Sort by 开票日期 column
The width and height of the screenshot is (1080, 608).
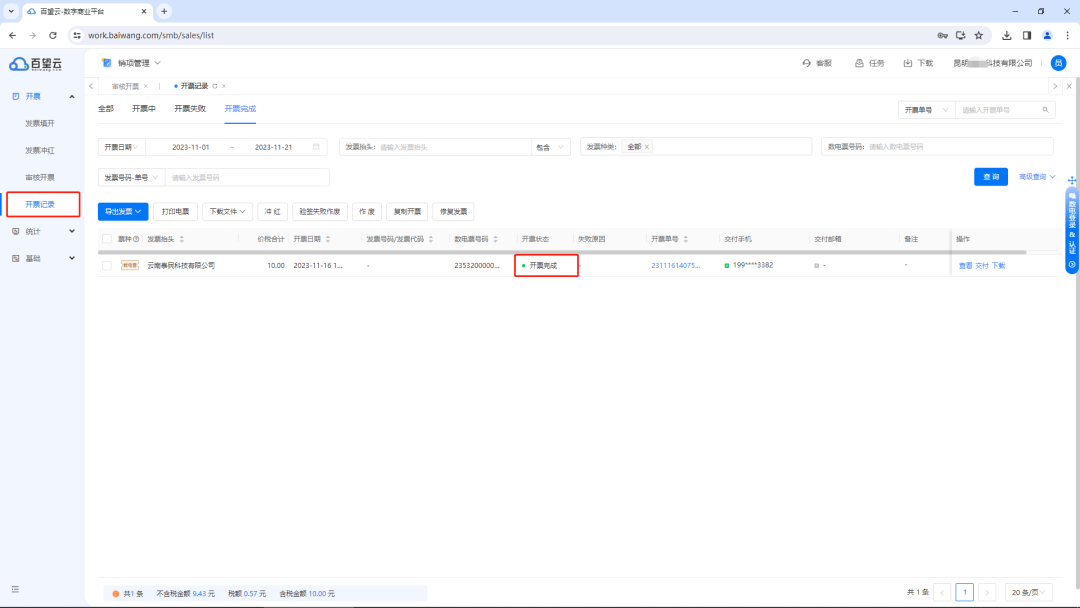pyautogui.click(x=328, y=239)
